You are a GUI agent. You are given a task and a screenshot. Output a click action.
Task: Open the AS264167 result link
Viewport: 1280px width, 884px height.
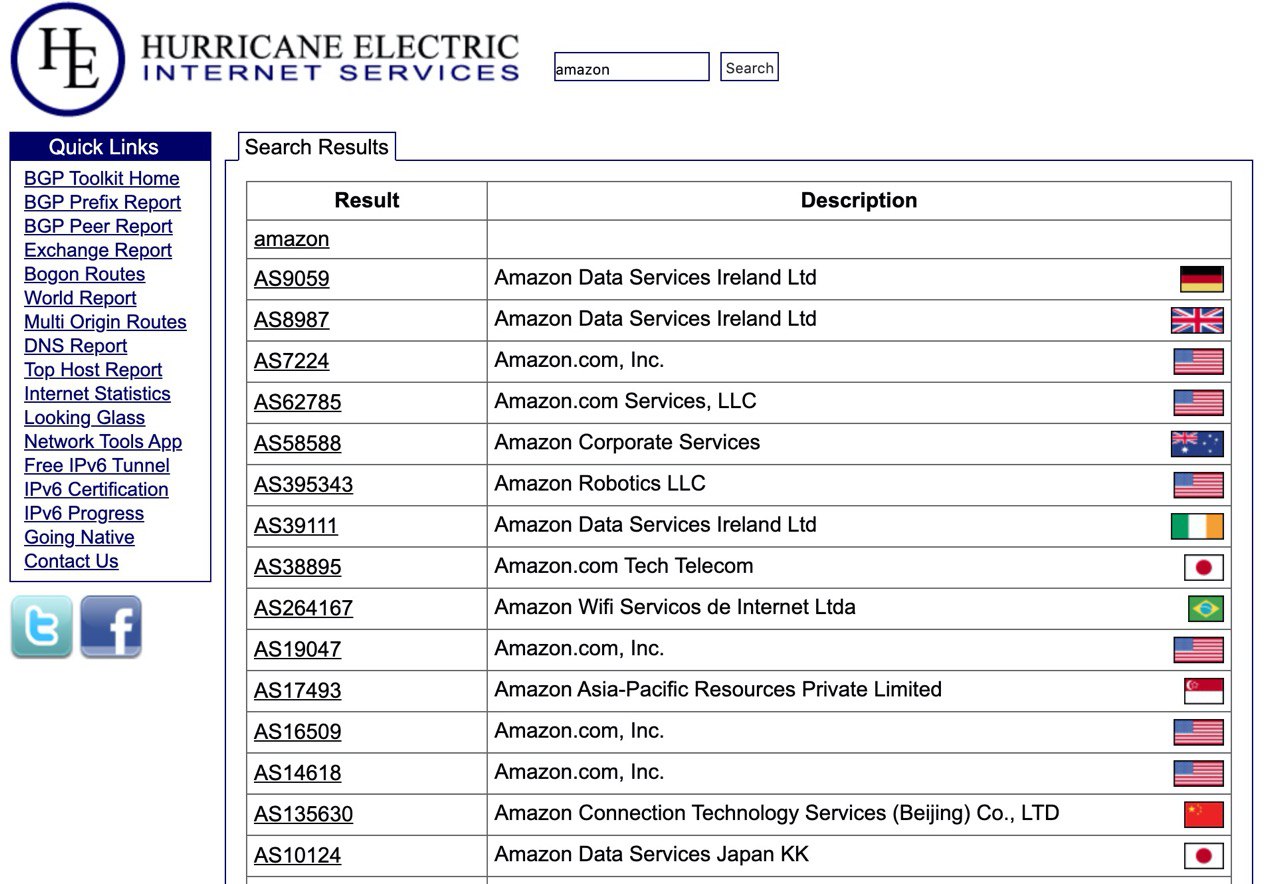coord(303,608)
